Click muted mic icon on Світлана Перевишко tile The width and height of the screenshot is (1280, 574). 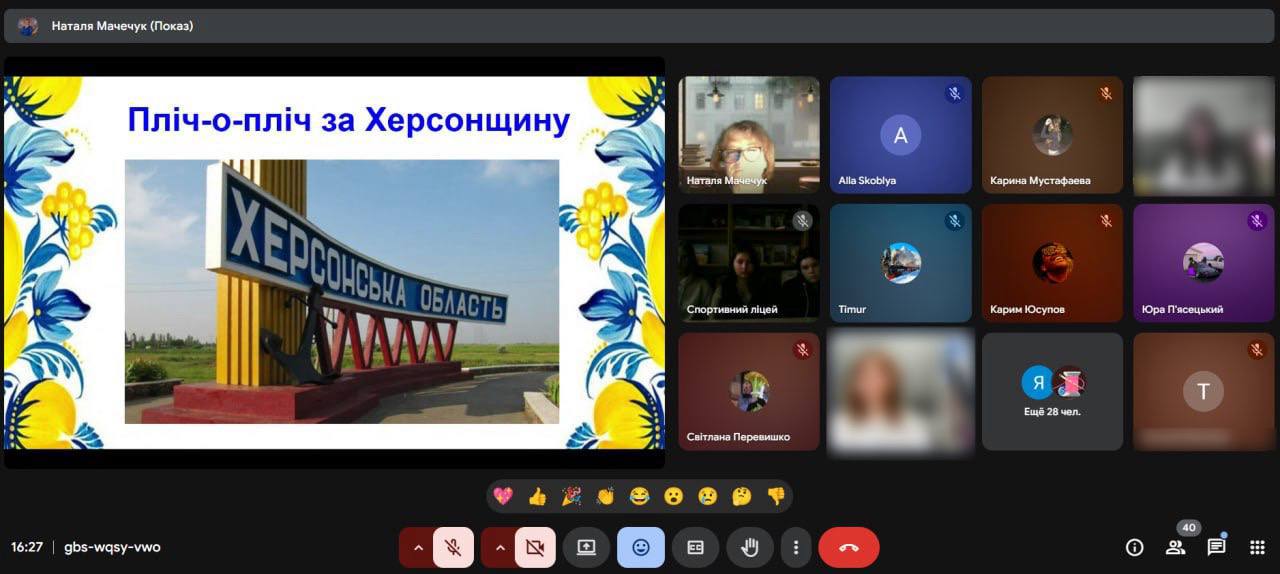click(802, 350)
